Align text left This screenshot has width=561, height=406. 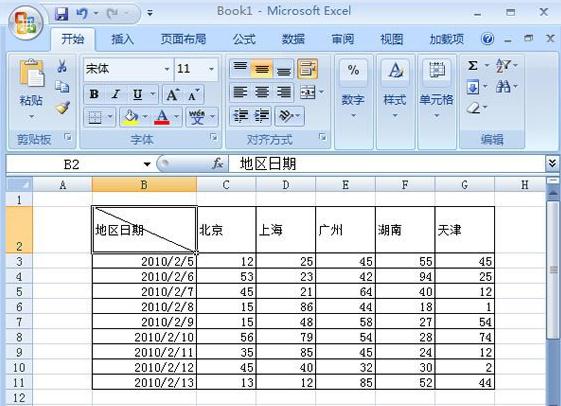240,93
